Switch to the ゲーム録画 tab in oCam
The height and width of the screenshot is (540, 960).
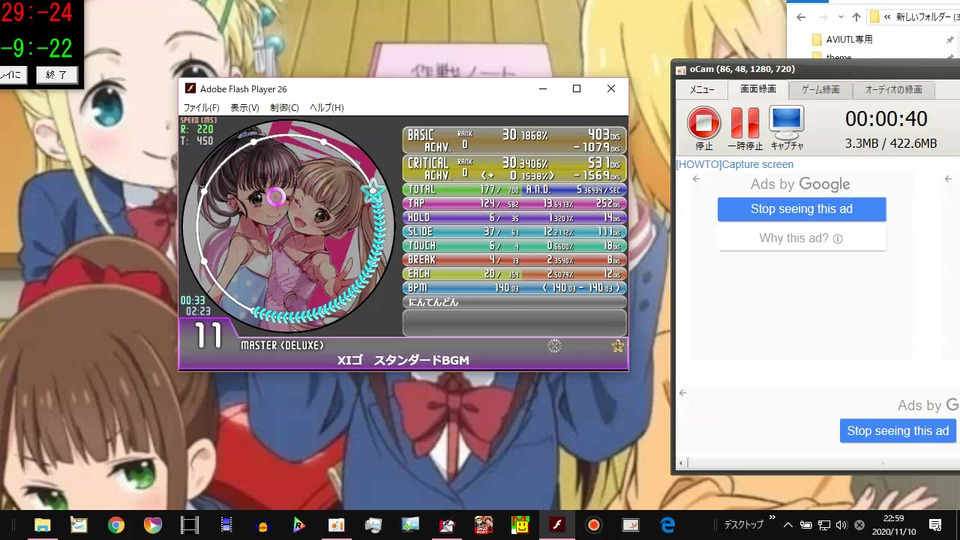tap(820, 89)
